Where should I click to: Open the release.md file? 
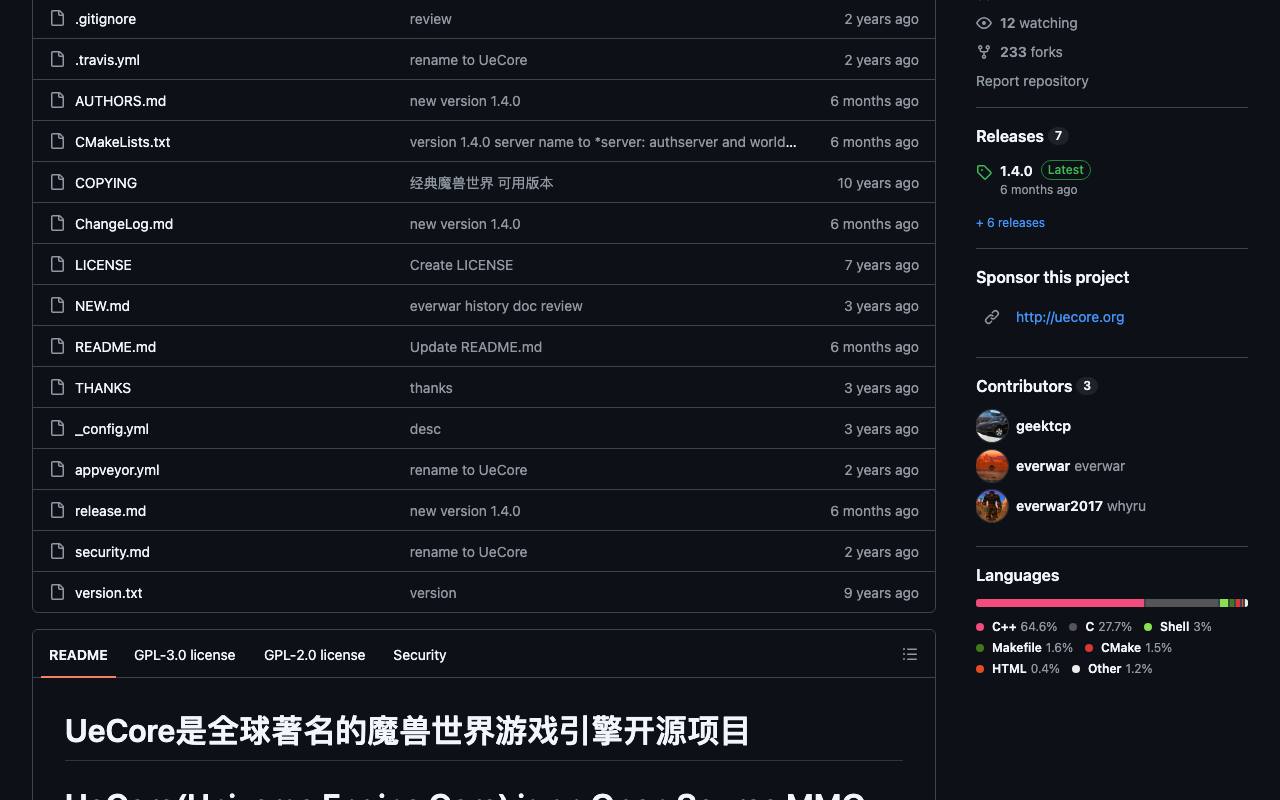pyautogui.click(x=111, y=511)
